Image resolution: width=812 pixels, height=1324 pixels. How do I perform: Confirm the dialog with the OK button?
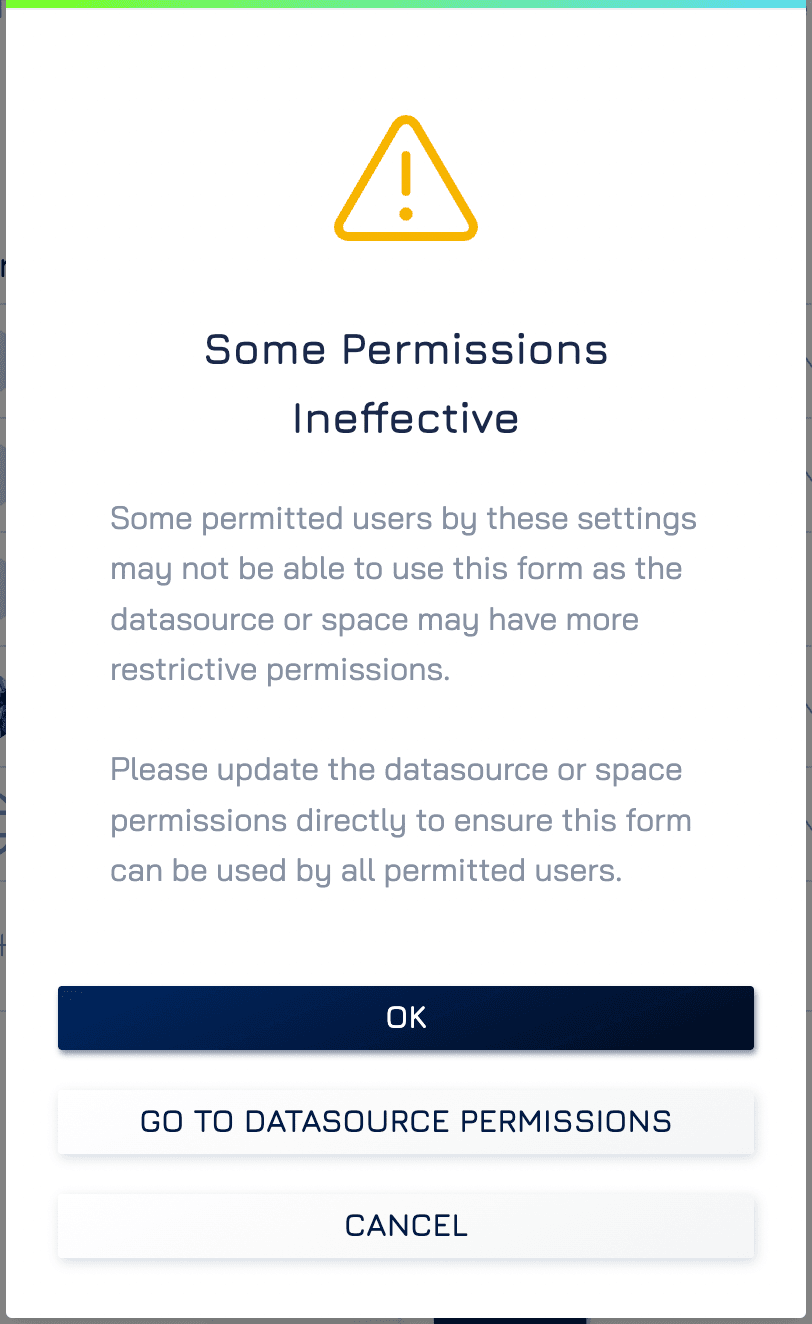(405, 1018)
